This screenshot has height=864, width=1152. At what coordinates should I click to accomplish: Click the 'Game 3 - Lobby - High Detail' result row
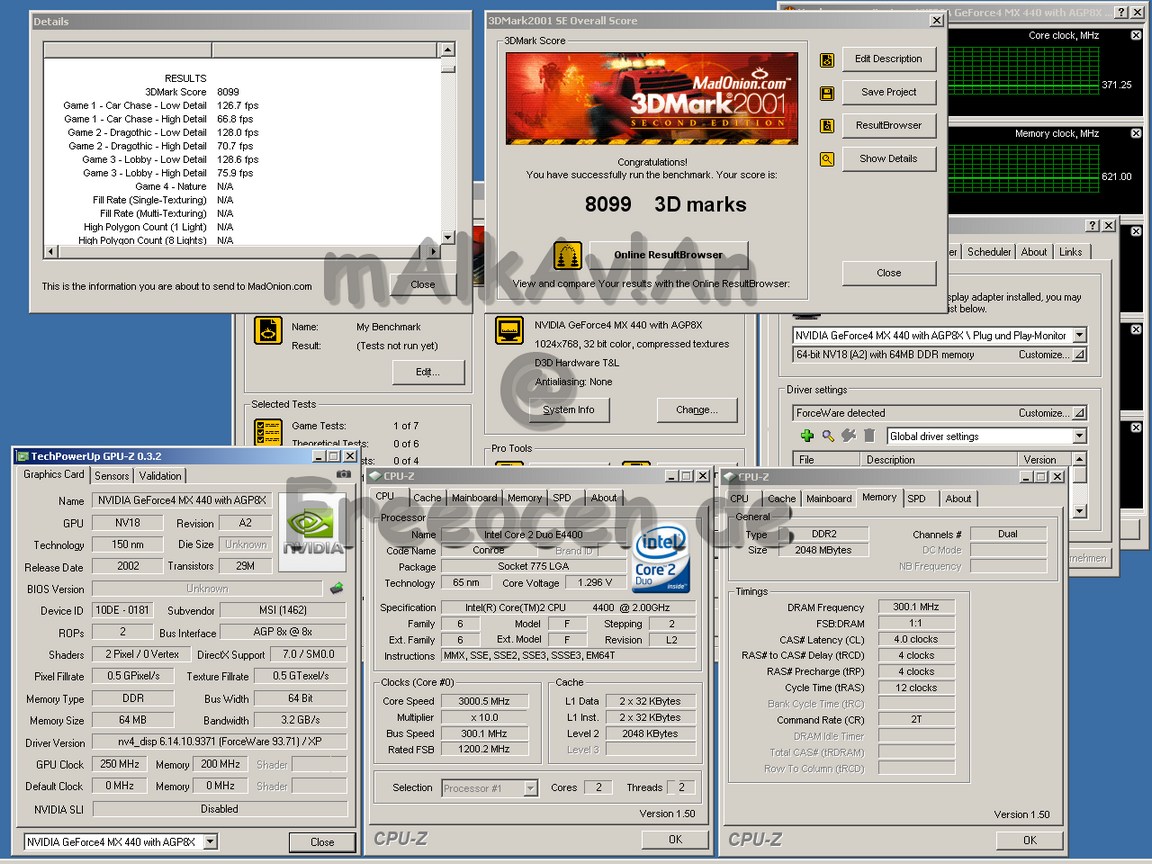pos(168,173)
